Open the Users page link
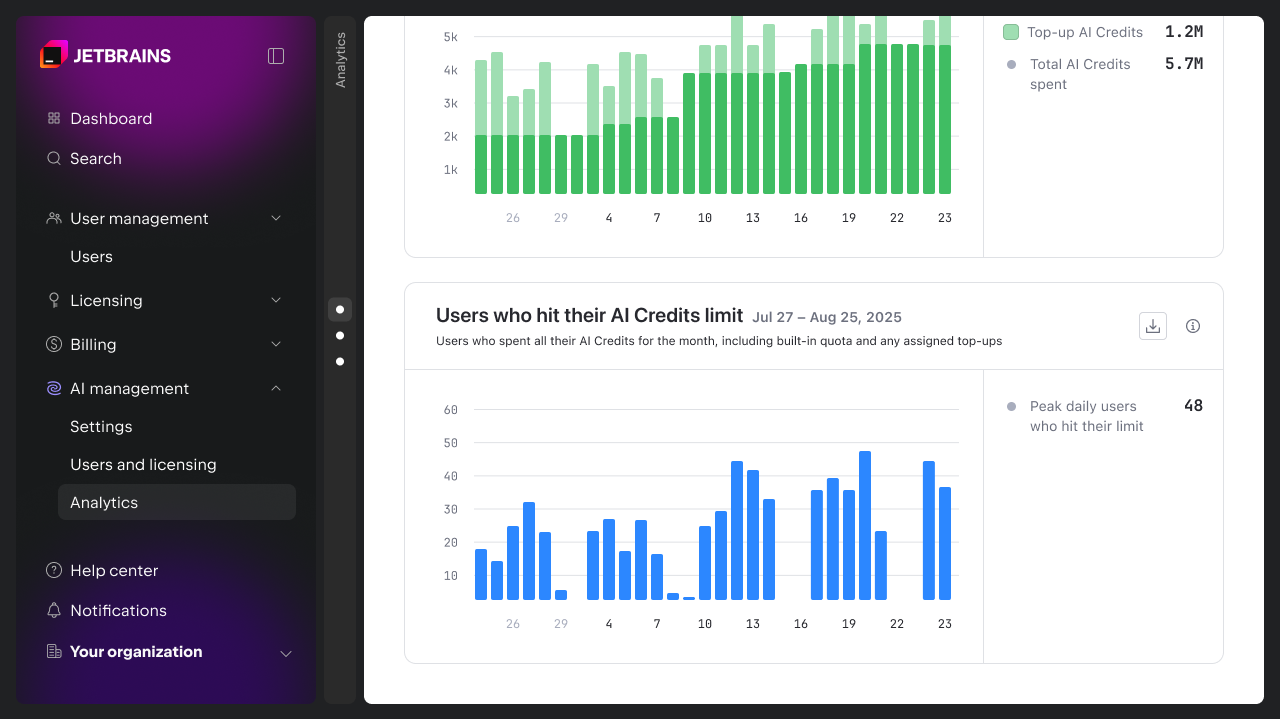1280x719 pixels. point(91,256)
